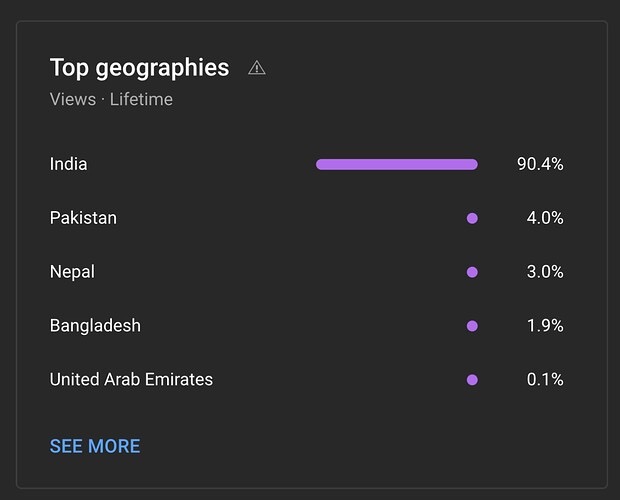This screenshot has width=620, height=500.
Task: Select the Pakistan country label
Action: click(x=83, y=218)
